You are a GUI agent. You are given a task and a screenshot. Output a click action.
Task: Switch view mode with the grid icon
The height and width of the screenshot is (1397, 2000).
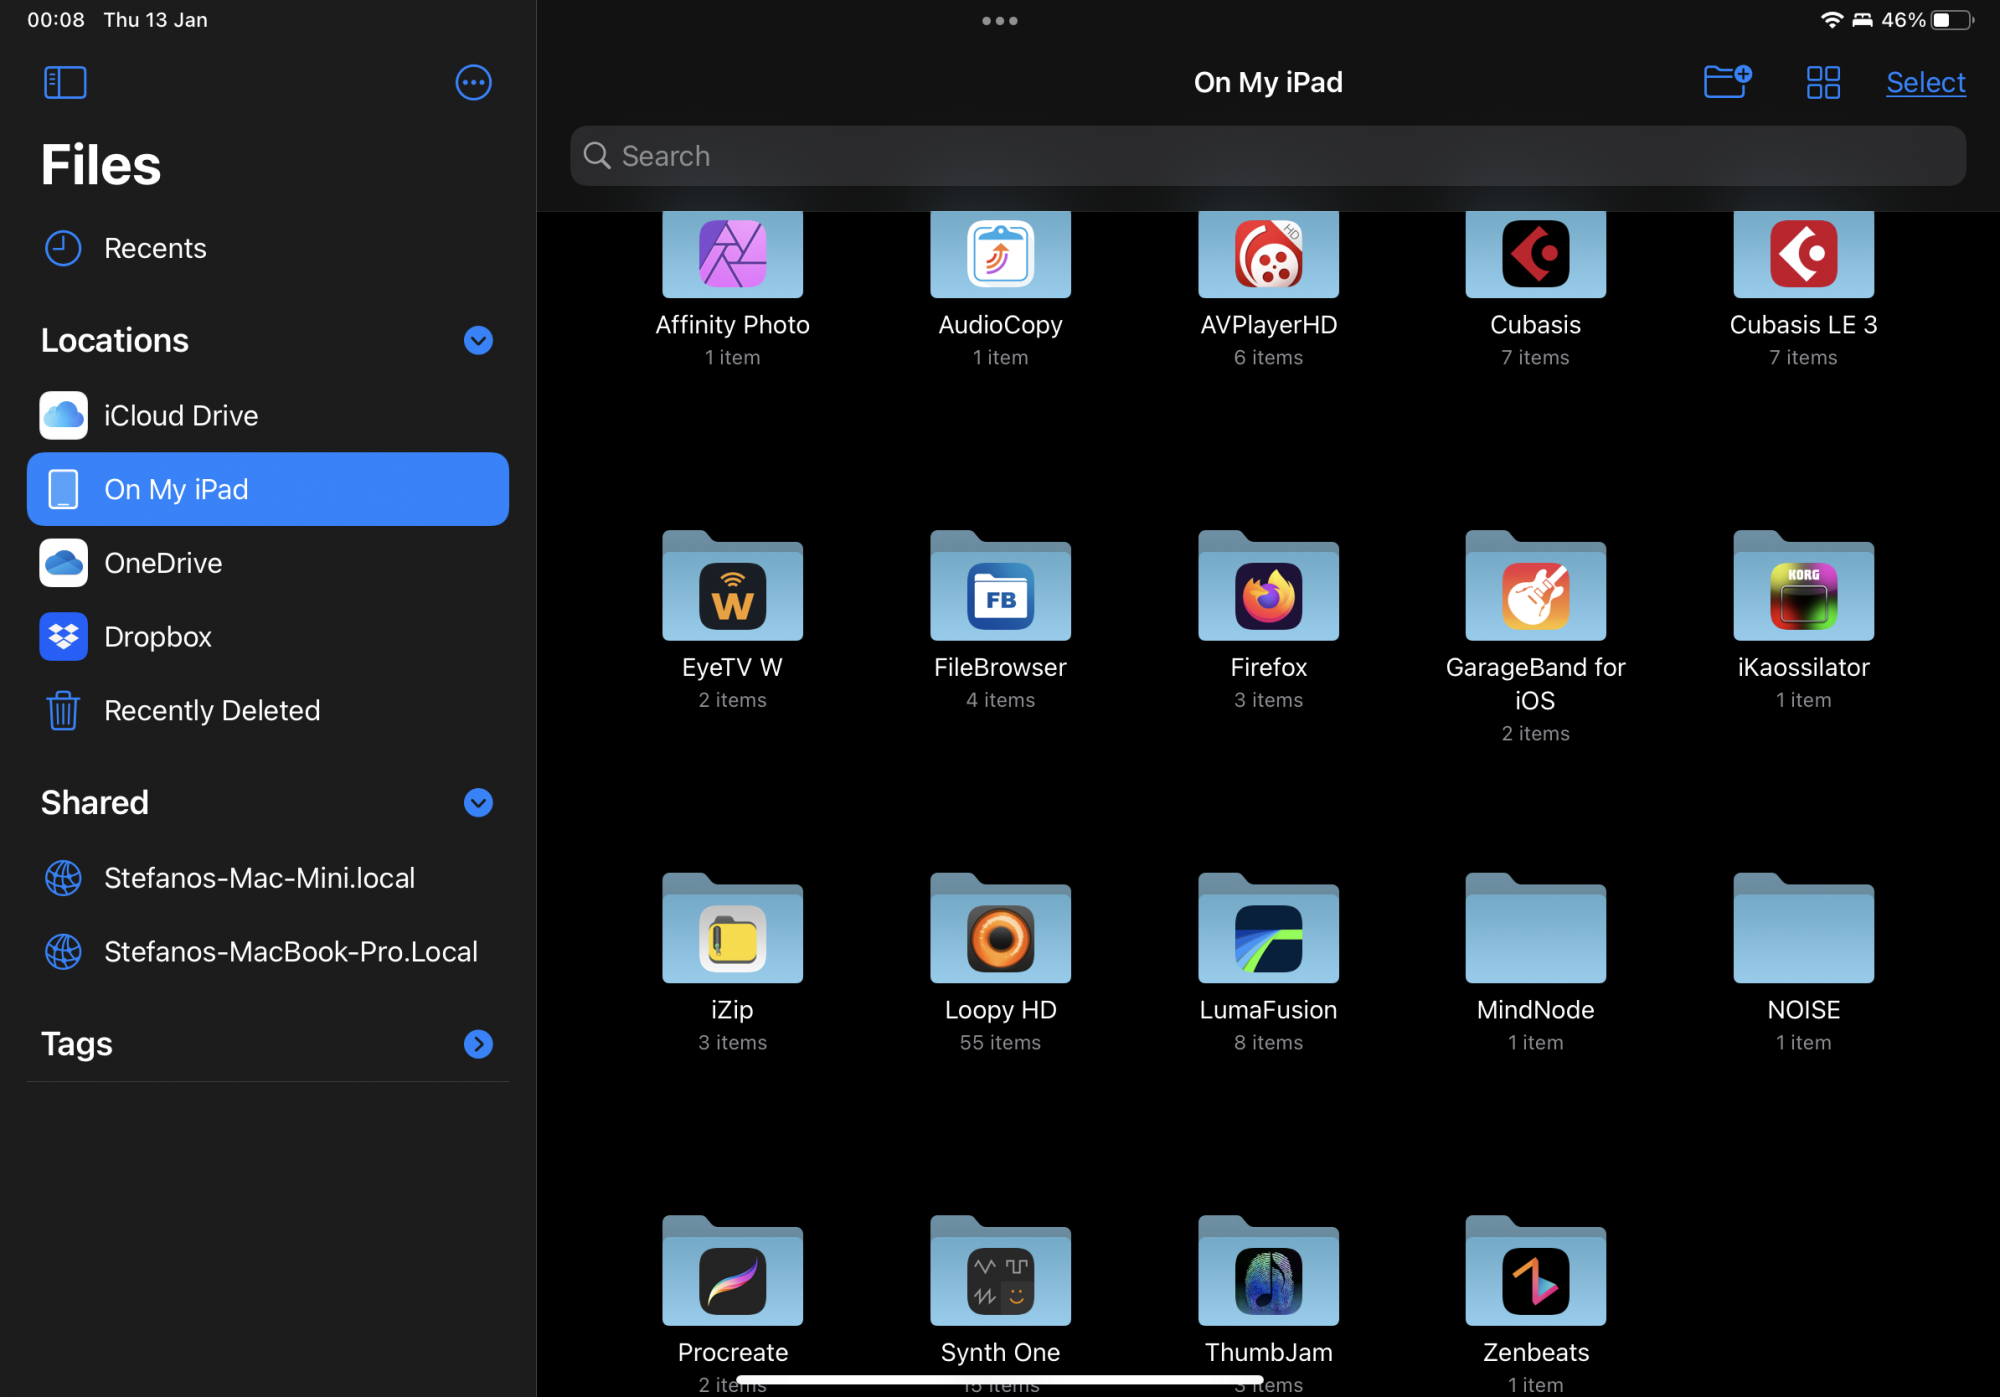(1823, 82)
